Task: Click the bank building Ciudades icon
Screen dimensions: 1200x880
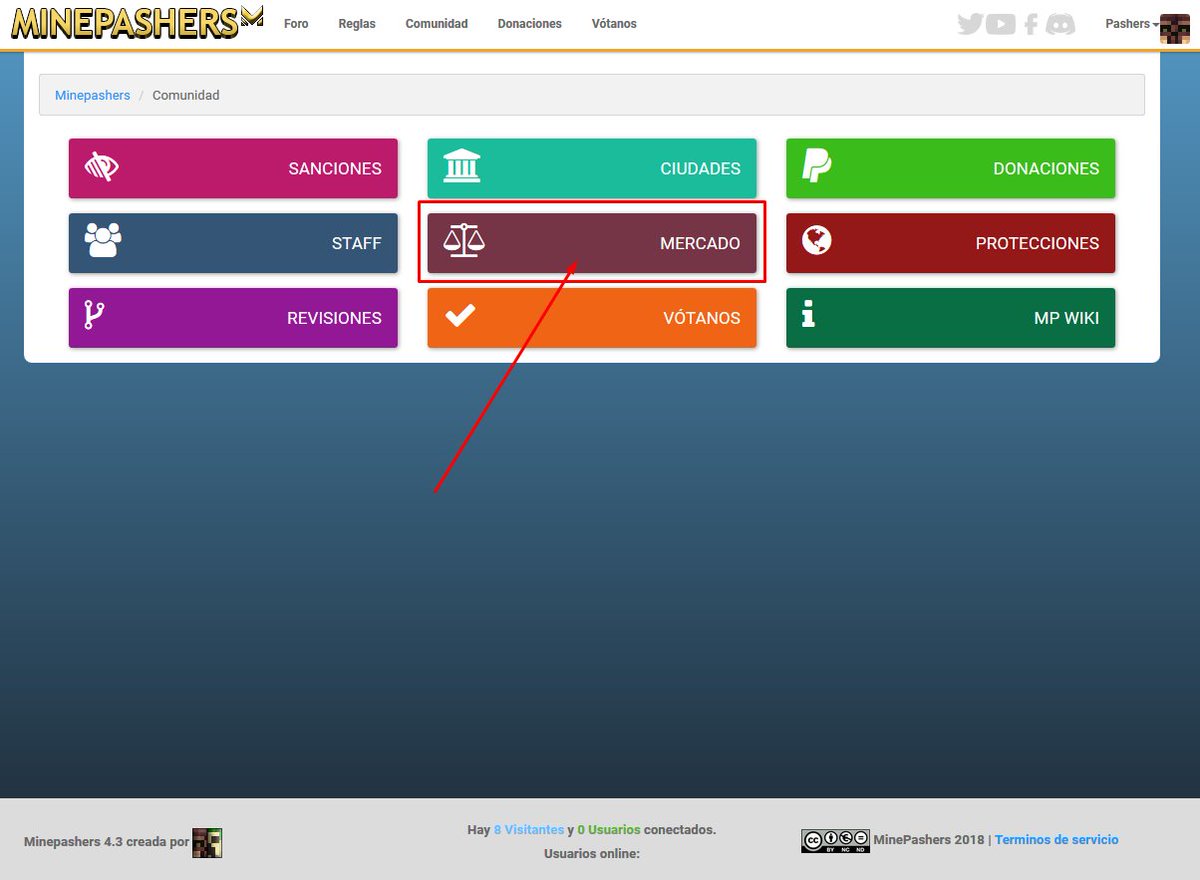Action: pos(461,166)
